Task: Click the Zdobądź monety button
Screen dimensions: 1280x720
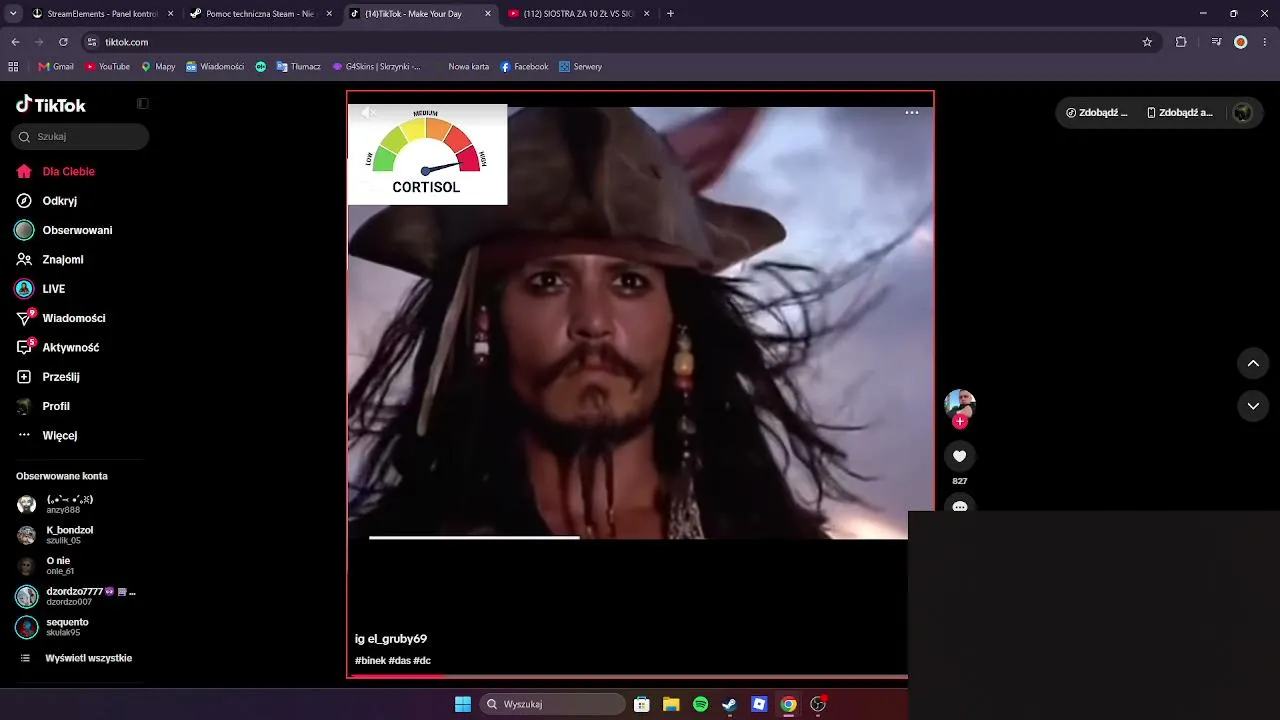Action: (1097, 113)
